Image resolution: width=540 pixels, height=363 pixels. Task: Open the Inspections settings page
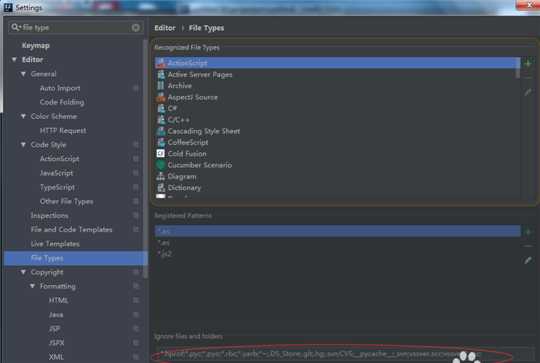coord(50,216)
